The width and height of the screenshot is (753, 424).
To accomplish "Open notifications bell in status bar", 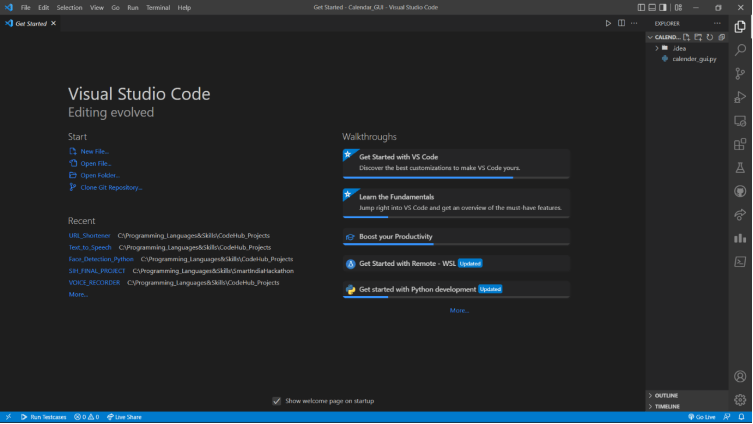I will (x=741, y=417).
